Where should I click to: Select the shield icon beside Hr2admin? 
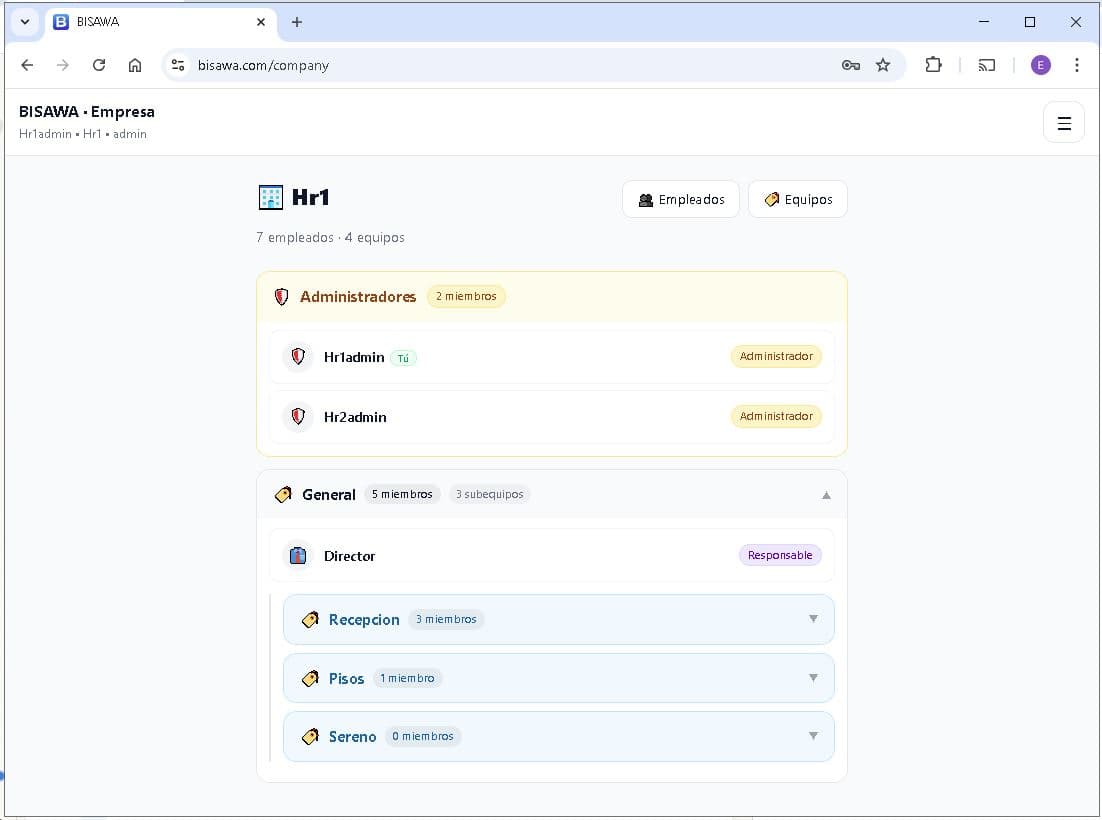pos(297,416)
